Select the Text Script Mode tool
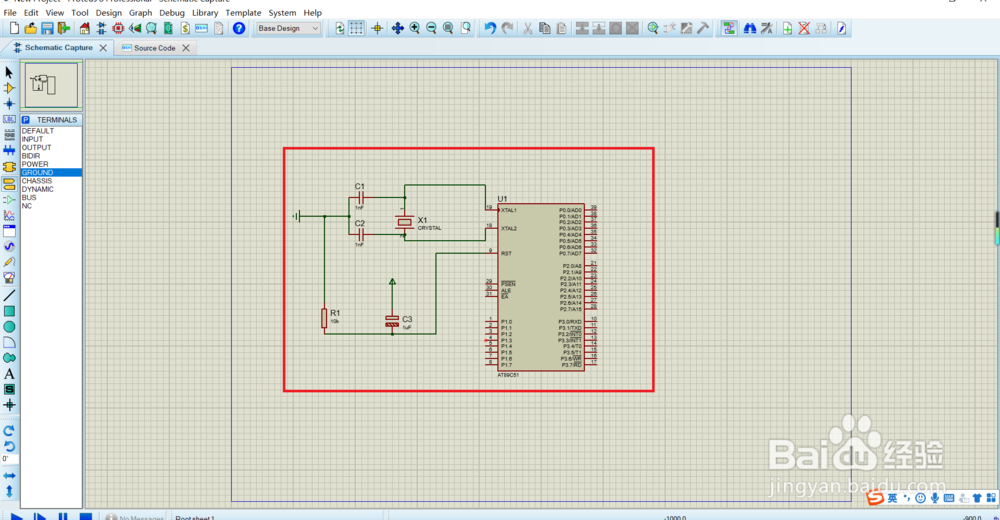 [x=9, y=135]
